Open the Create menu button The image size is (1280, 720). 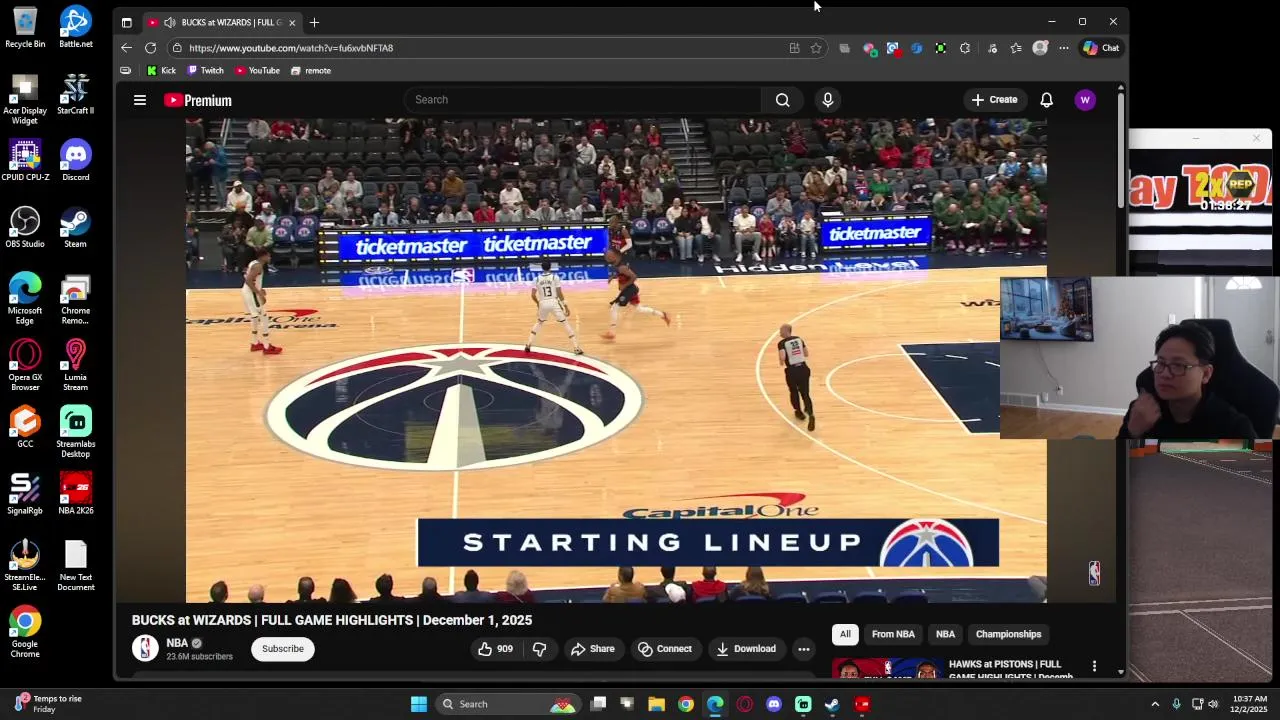[994, 100]
